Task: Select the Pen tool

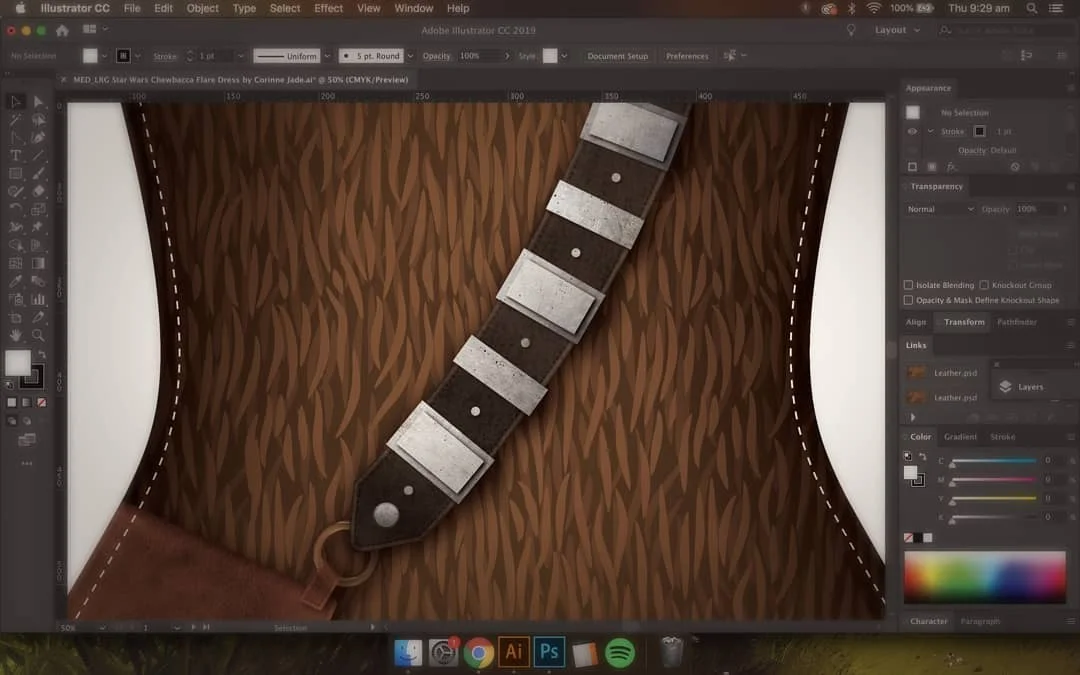Action: (16, 138)
